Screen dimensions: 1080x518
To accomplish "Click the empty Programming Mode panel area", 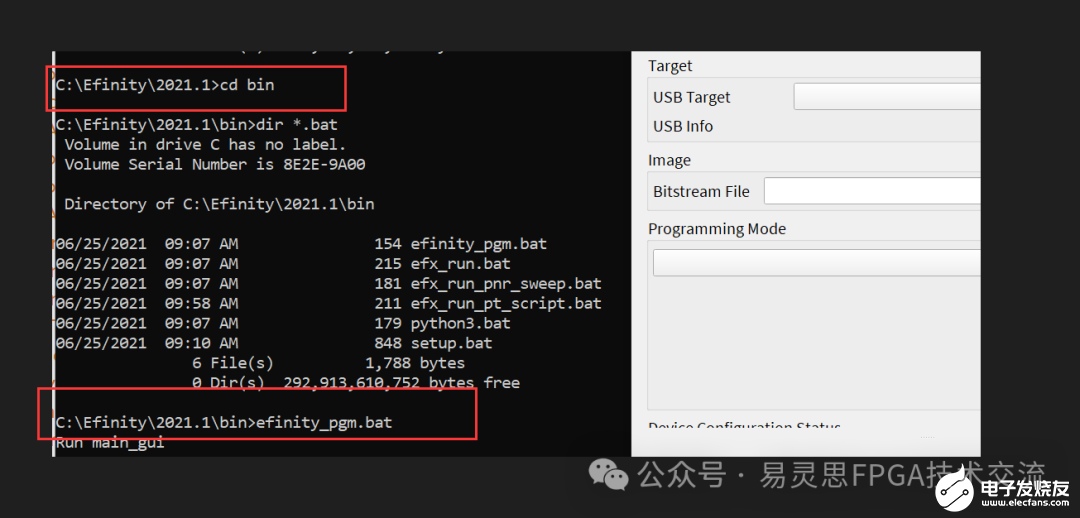I will 814,340.
